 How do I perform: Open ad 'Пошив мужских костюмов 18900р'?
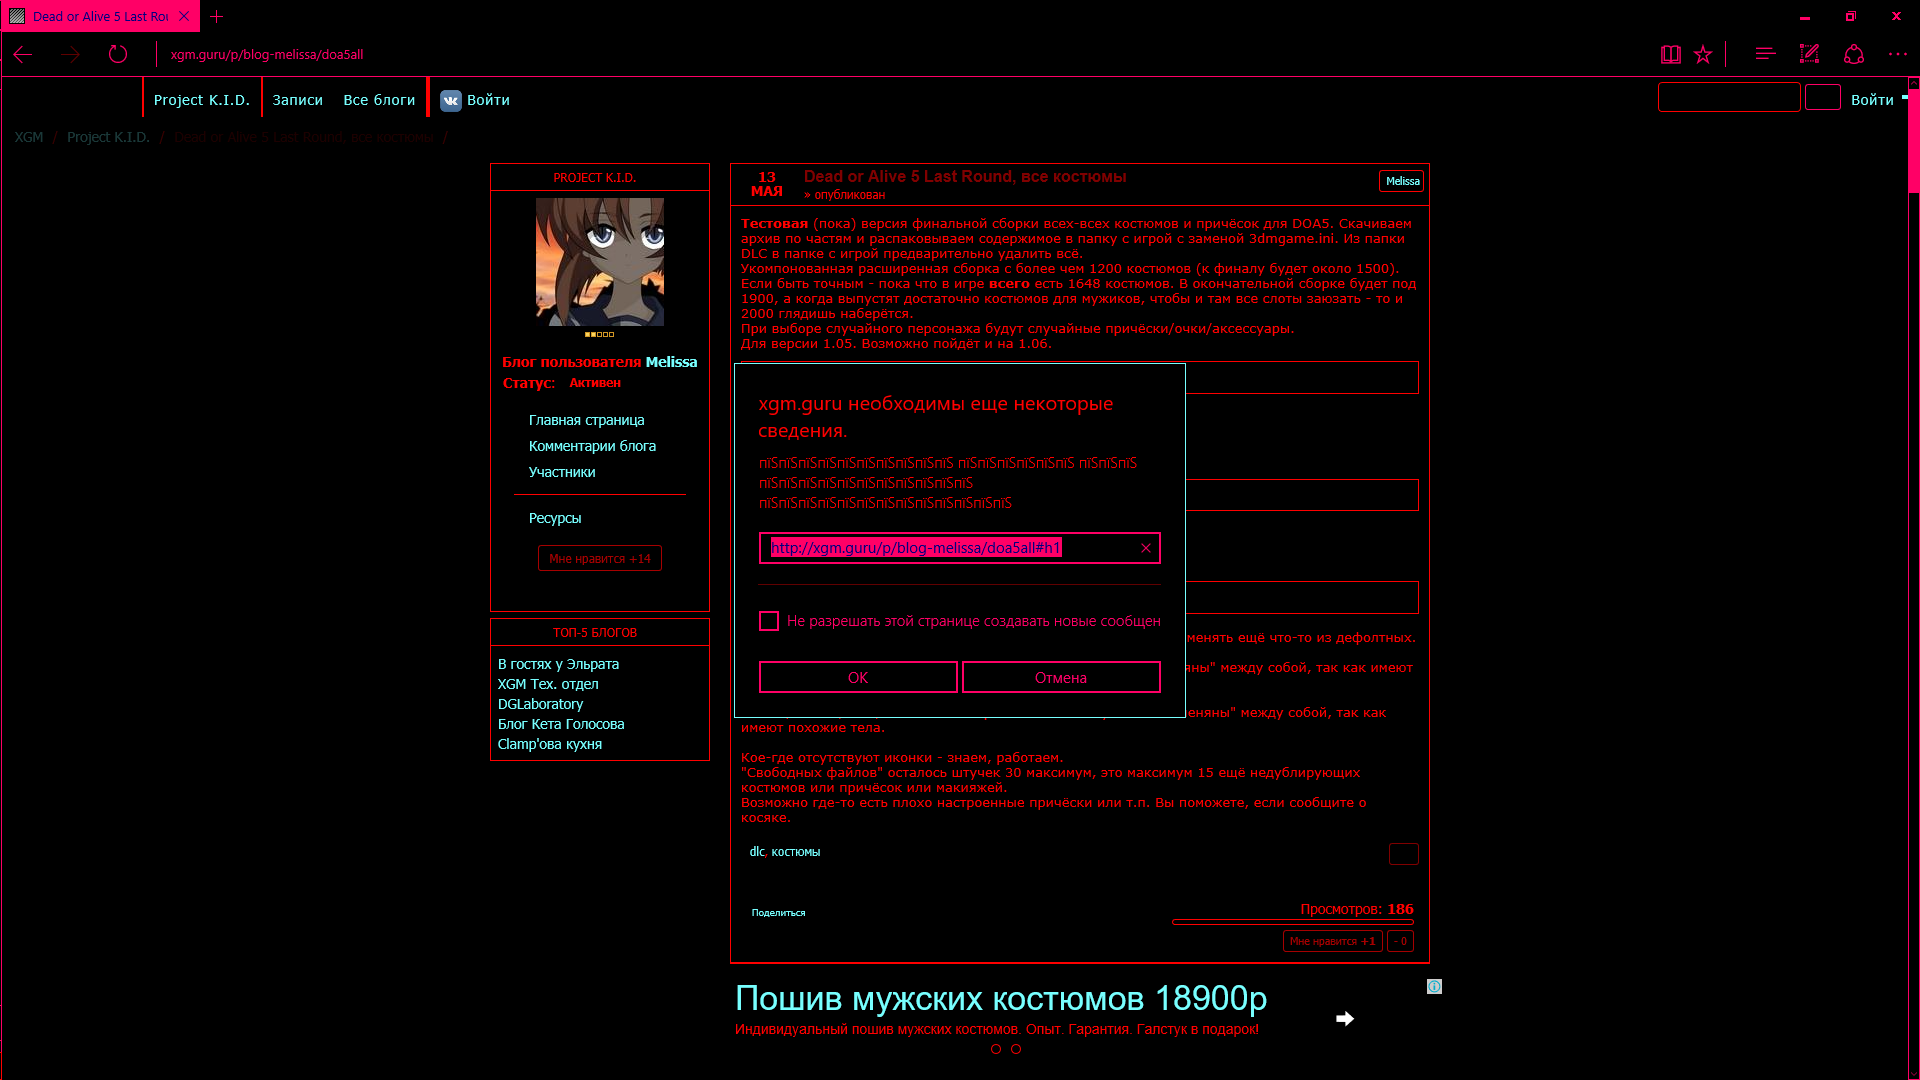tap(1001, 999)
